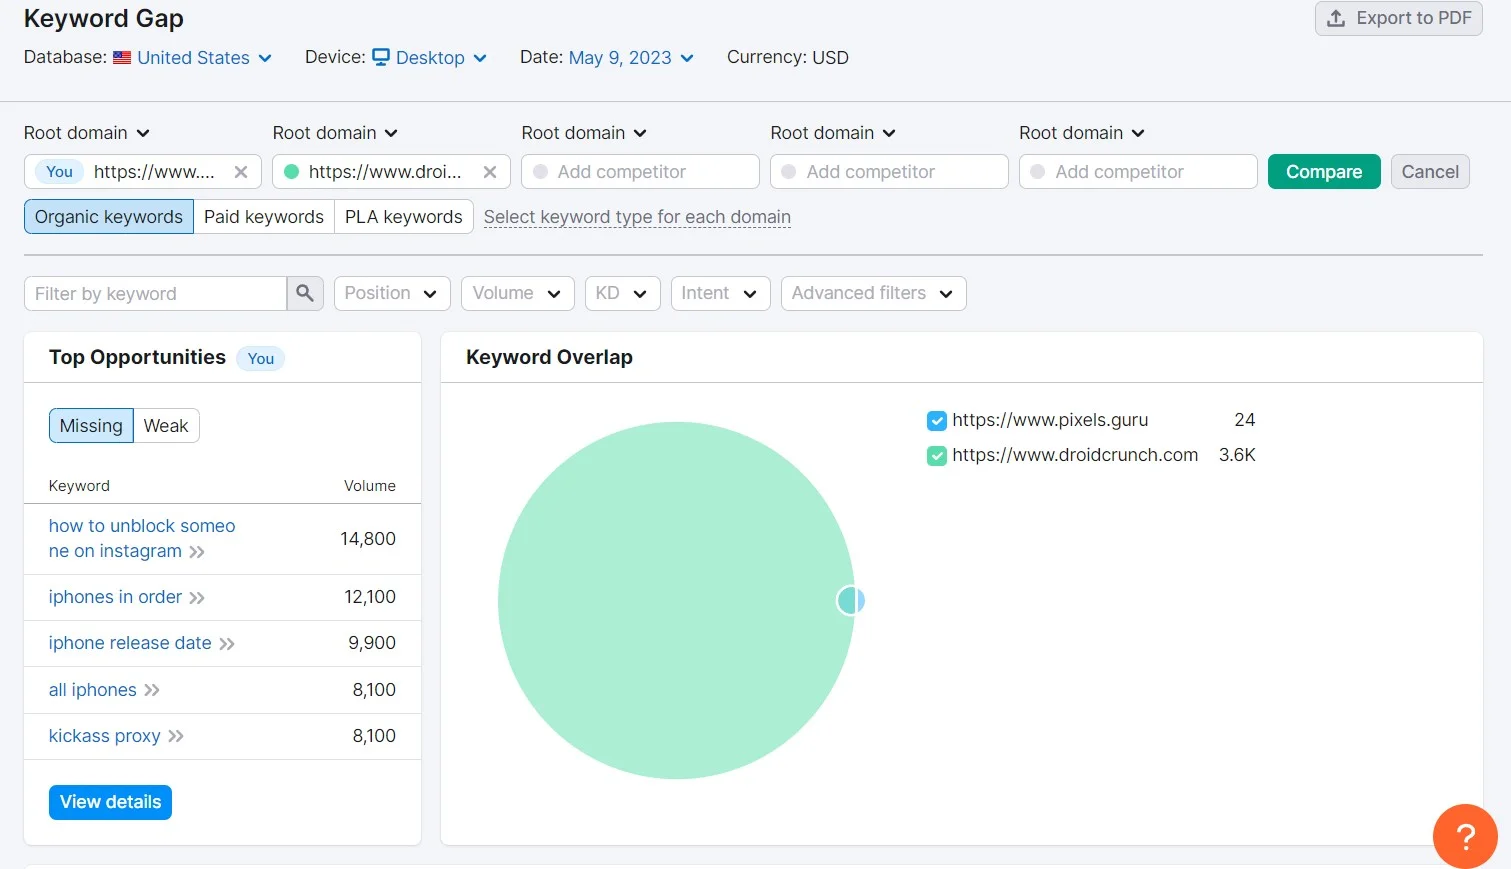The height and width of the screenshot is (869, 1511).
Task: Expand the Advanced filters dropdown
Action: 872,293
